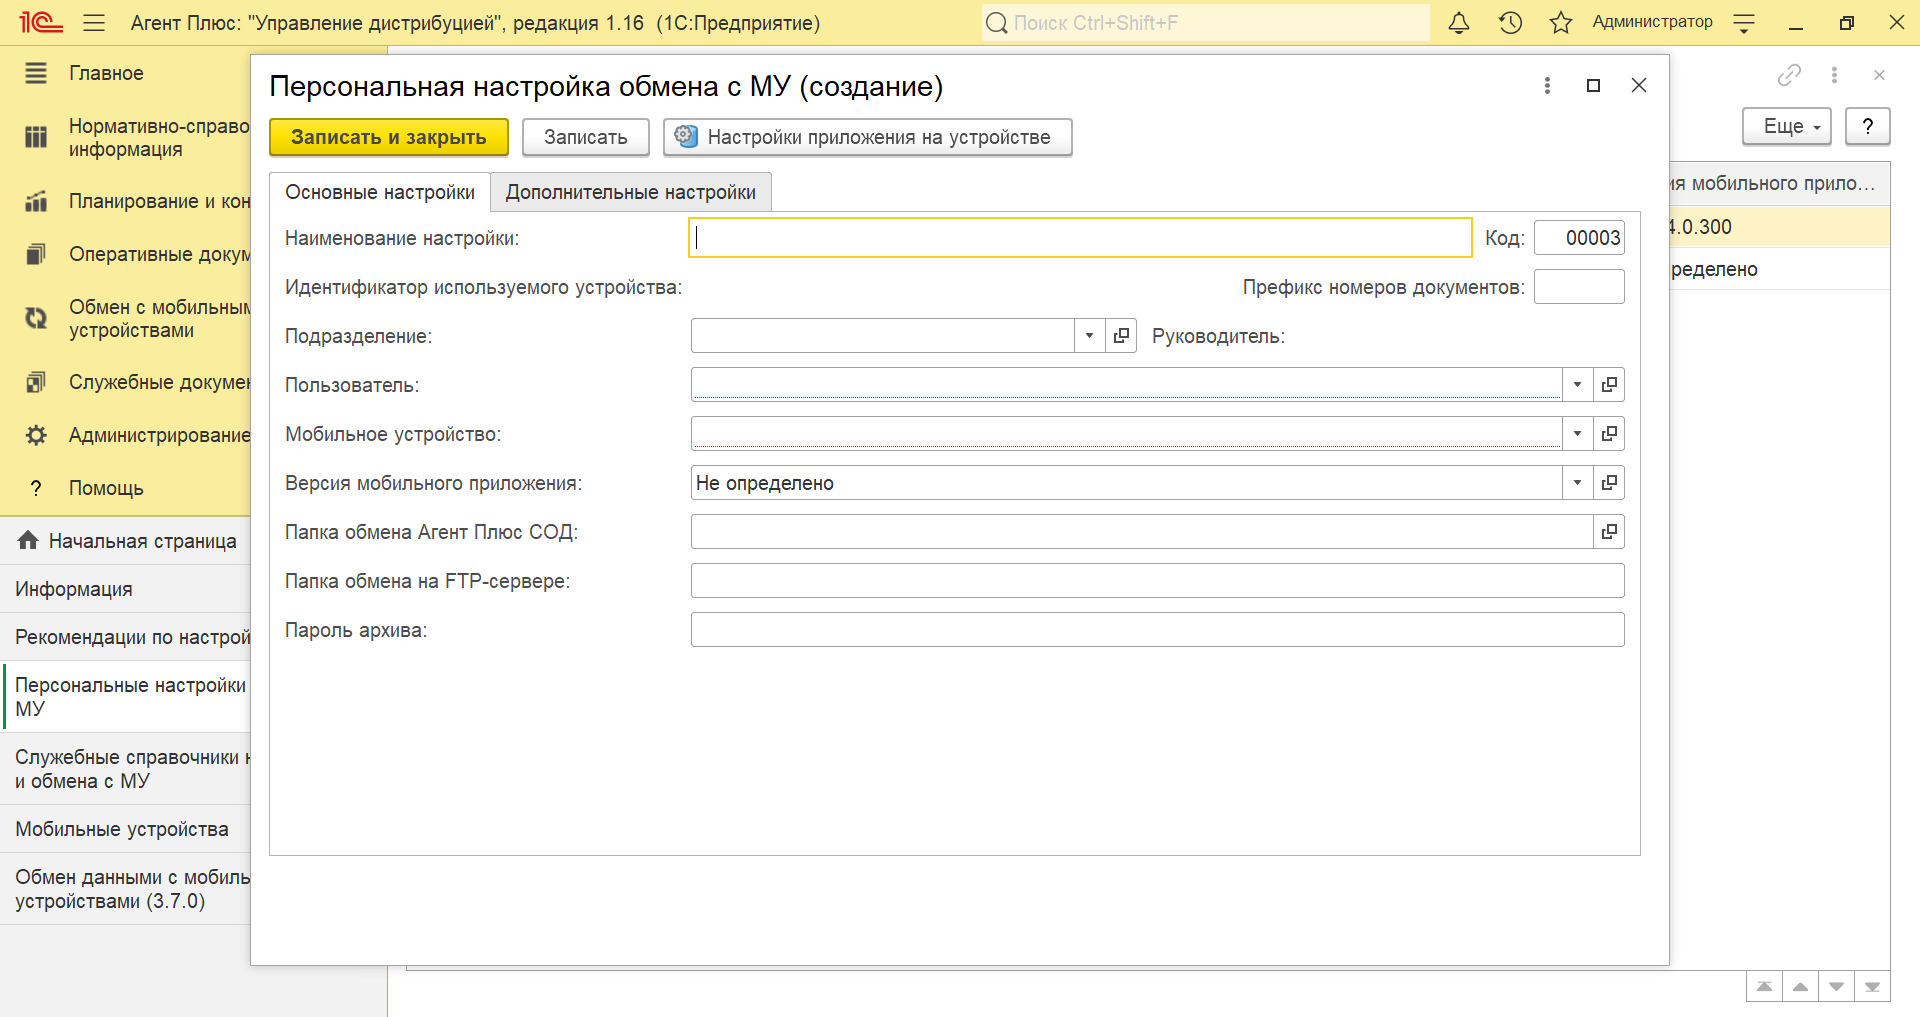
Task: Open notifications bell icon
Action: tap(1459, 22)
